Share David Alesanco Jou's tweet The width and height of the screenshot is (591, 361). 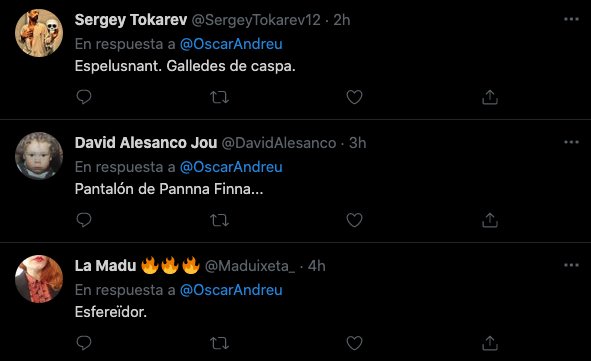pos(490,220)
